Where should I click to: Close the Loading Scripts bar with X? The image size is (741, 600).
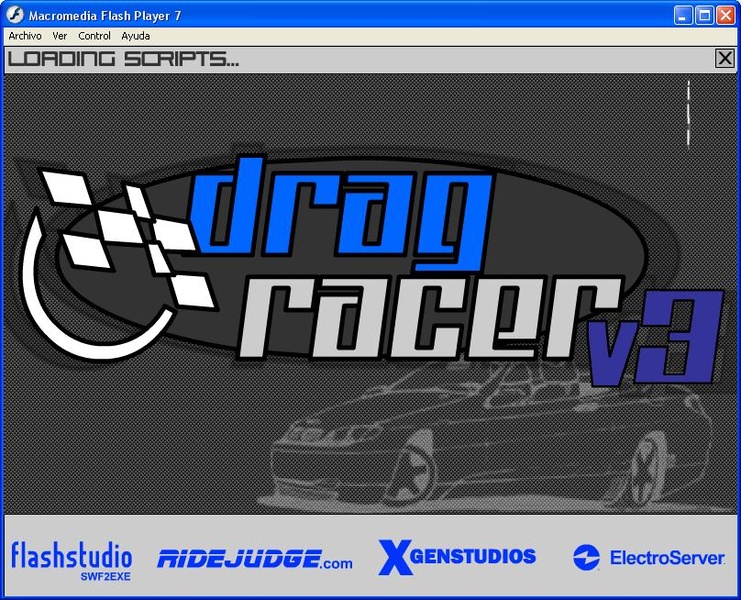pyautogui.click(x=725, y=59)
